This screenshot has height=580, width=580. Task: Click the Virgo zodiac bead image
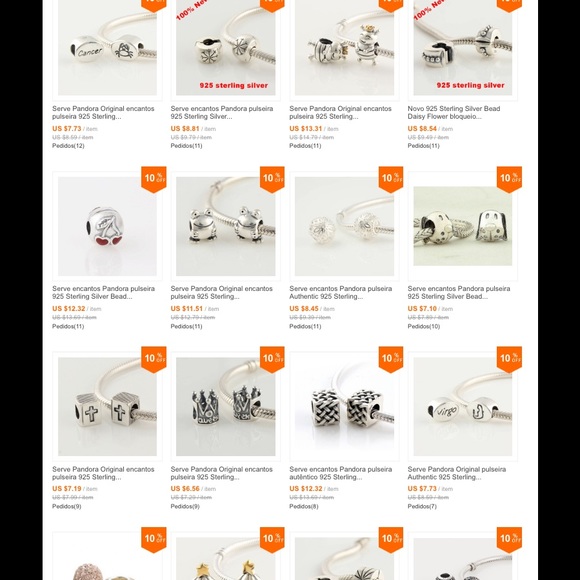(463, 406)
